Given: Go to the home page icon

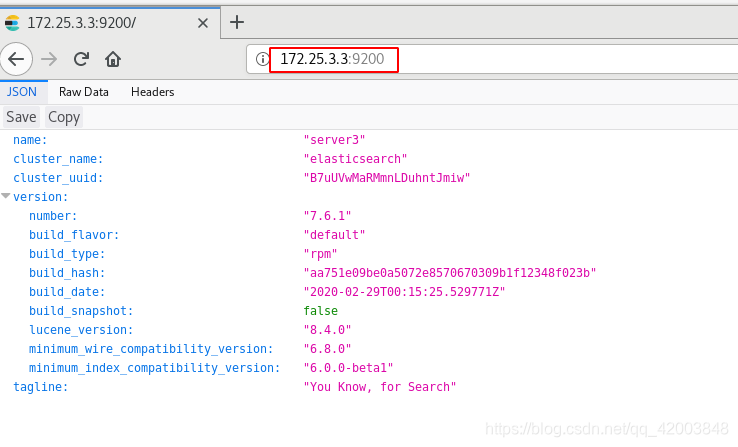Looking at the screenshot, I should 113,59.
